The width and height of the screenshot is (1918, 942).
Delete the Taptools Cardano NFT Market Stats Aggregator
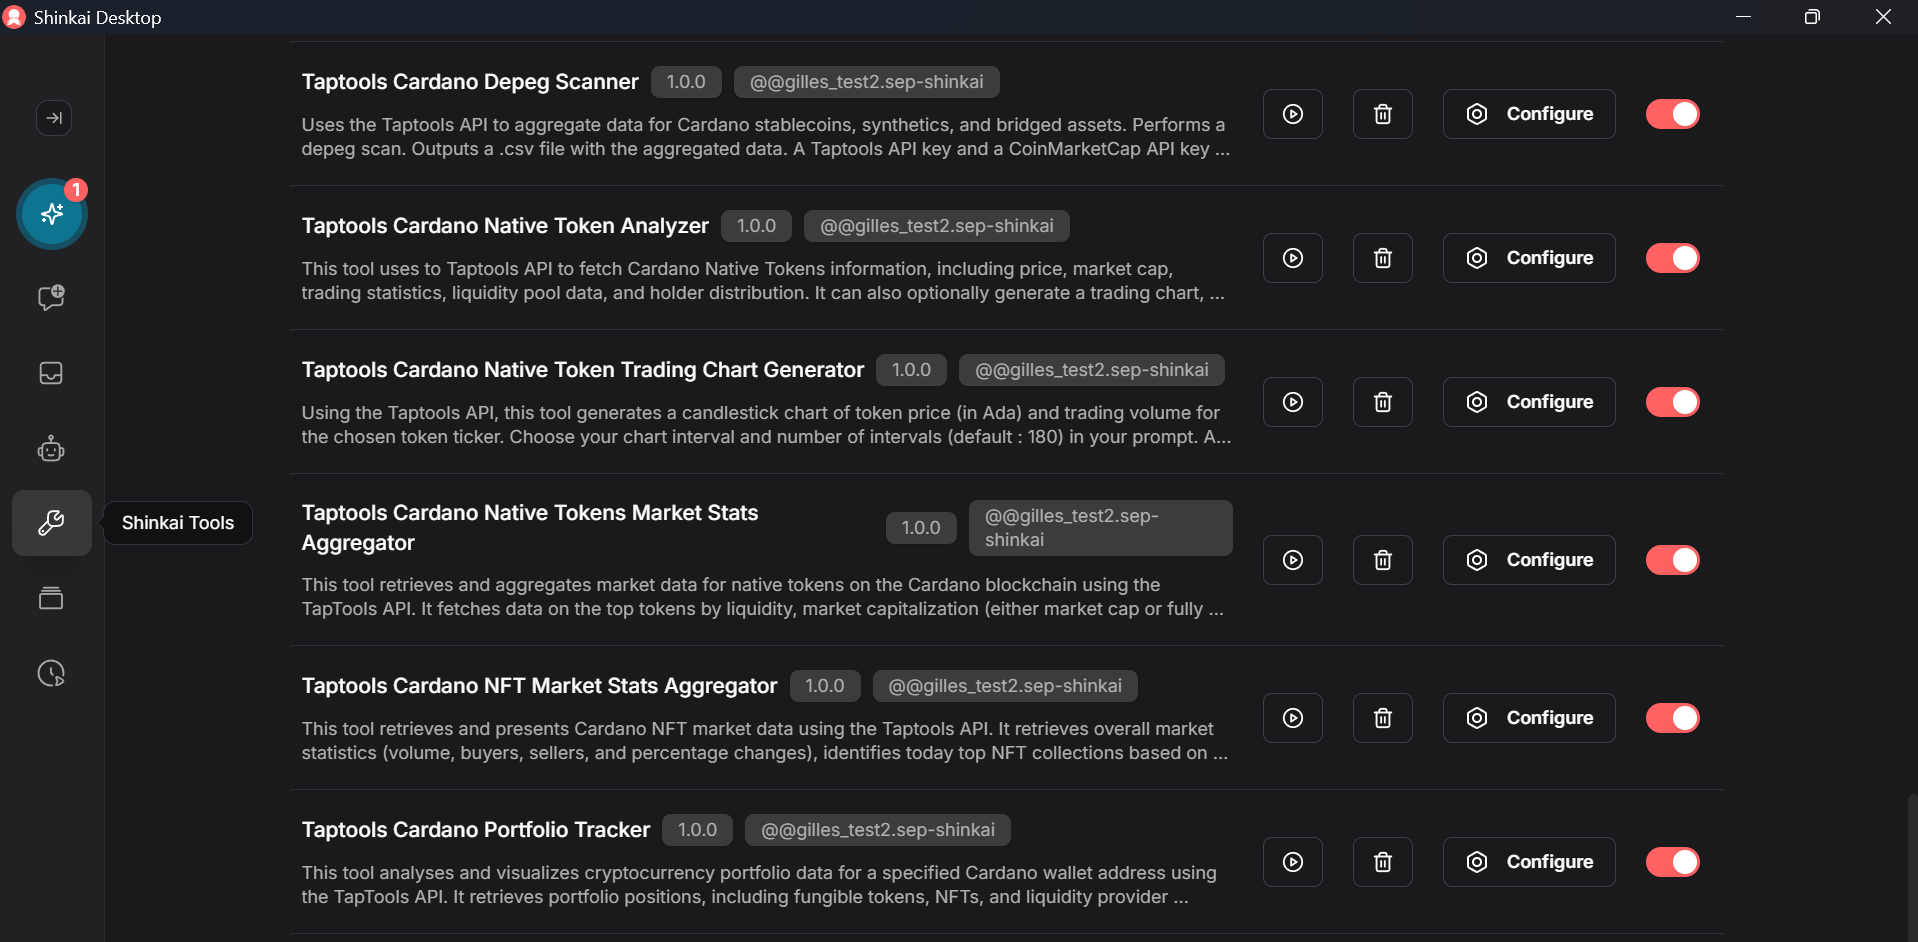click(x=1382, y=717)
